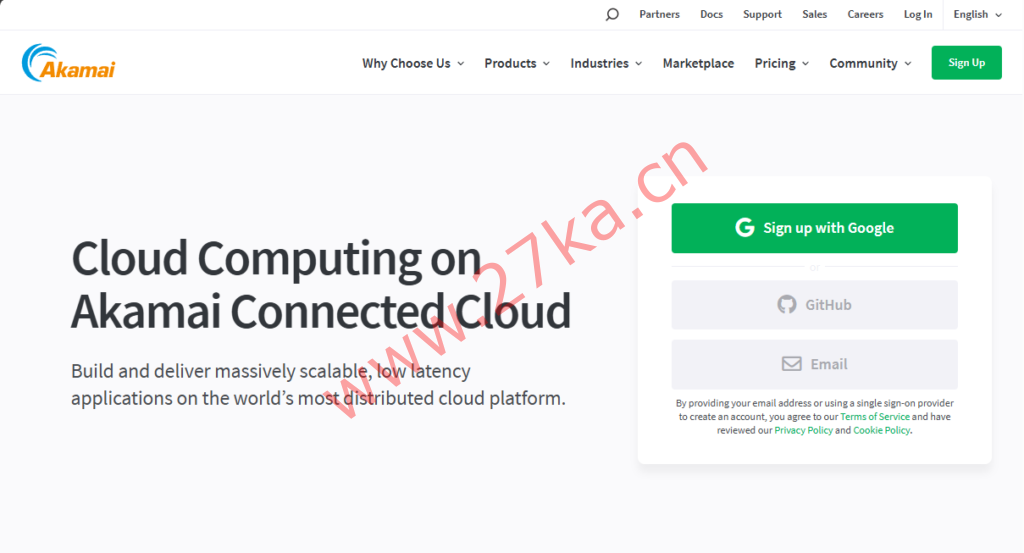The width and height of the screenshot is (1024, 553).
Task: Expand the Community menu
Action: click(871, 63)
